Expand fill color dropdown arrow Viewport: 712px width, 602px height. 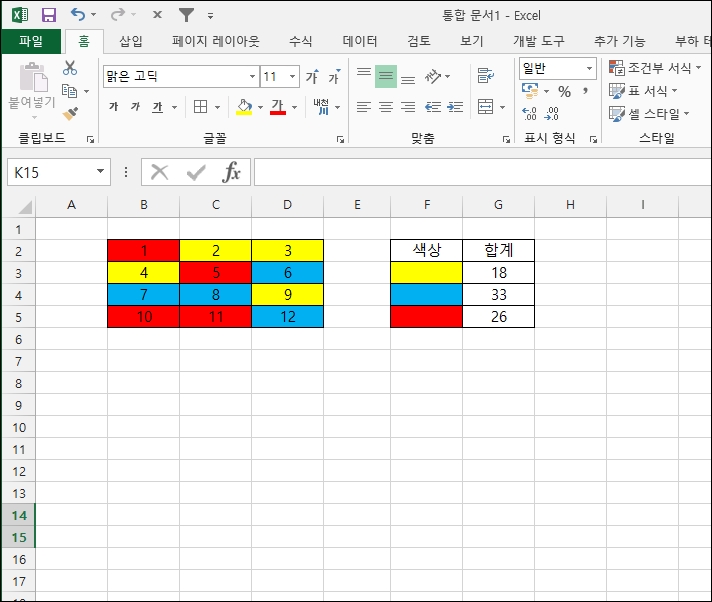pos(261,107)
